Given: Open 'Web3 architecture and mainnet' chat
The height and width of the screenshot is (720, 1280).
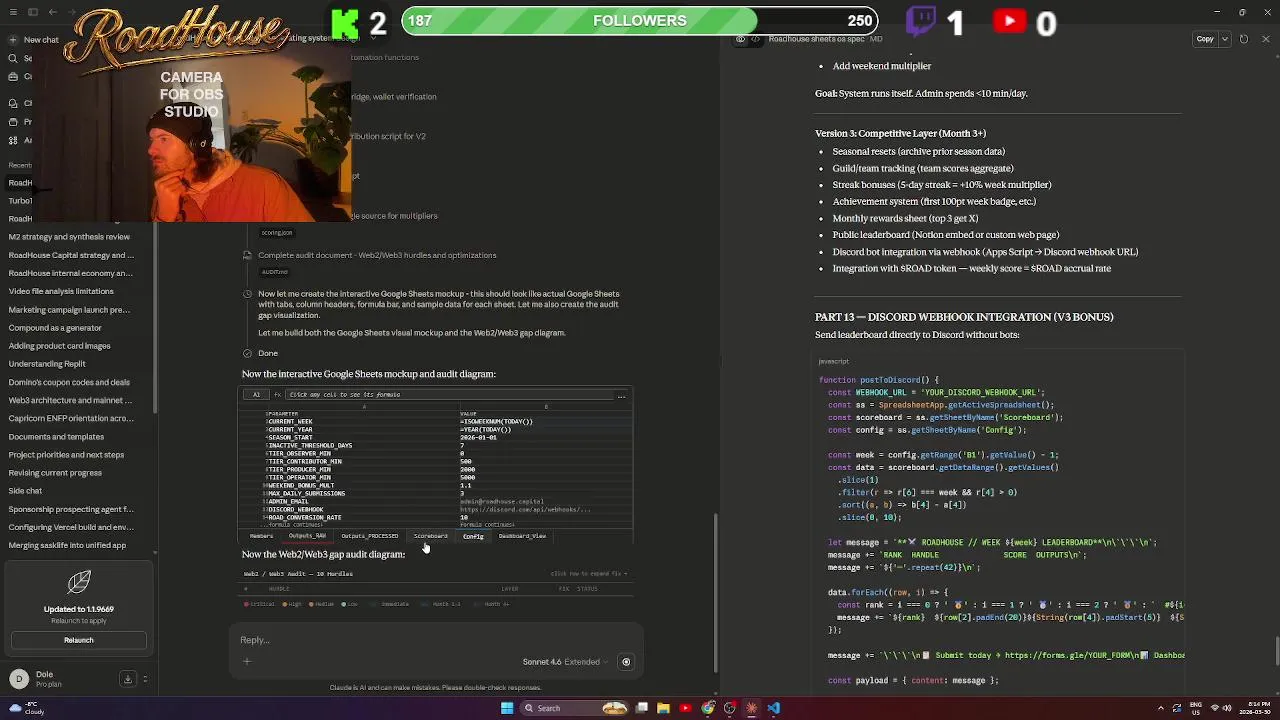Looking at the screenshot, I should [x=71, y=400].
